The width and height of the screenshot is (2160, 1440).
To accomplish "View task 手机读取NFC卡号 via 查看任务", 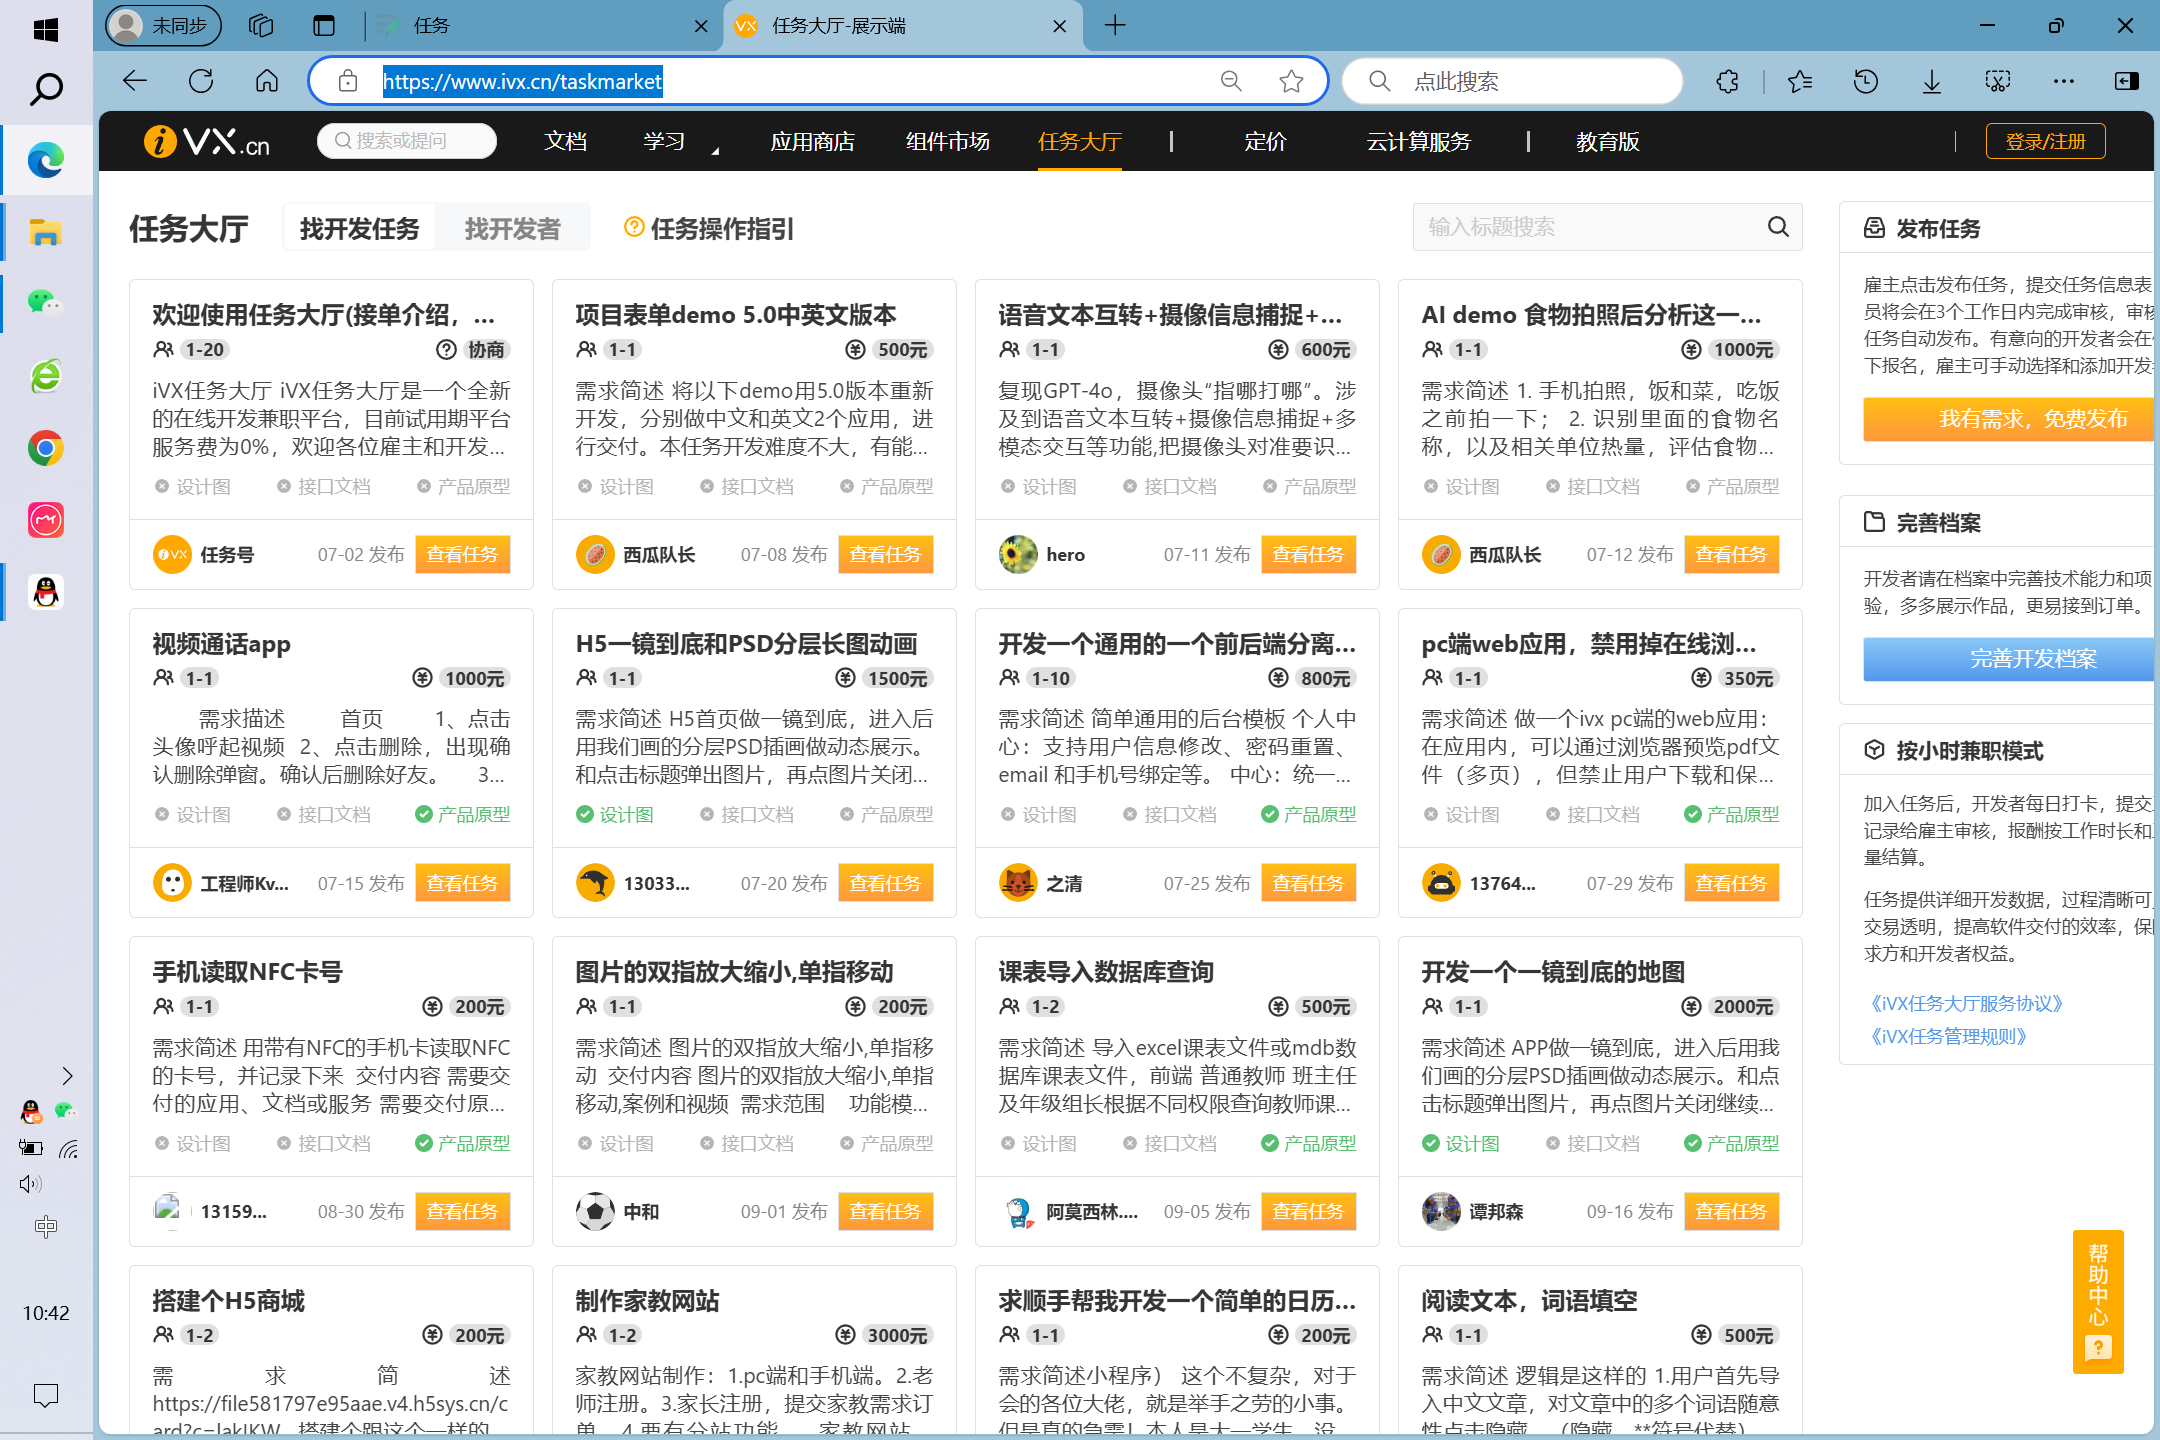I will point(462,1211).
